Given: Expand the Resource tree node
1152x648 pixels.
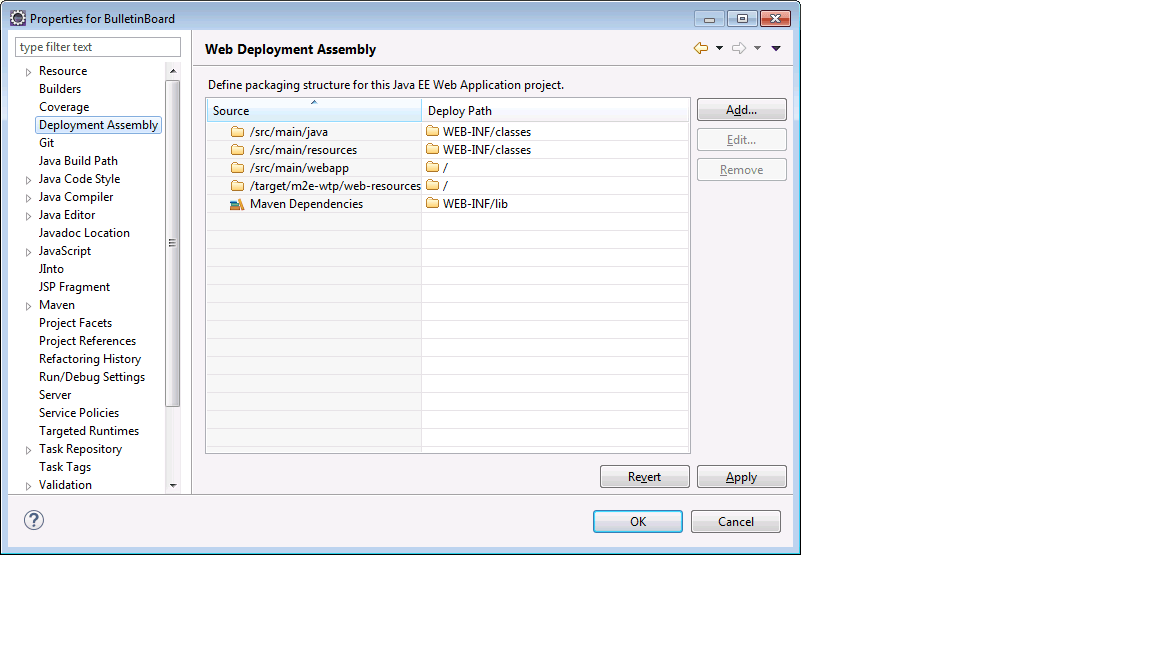Looking at the screenshot, I should [28, 72].
